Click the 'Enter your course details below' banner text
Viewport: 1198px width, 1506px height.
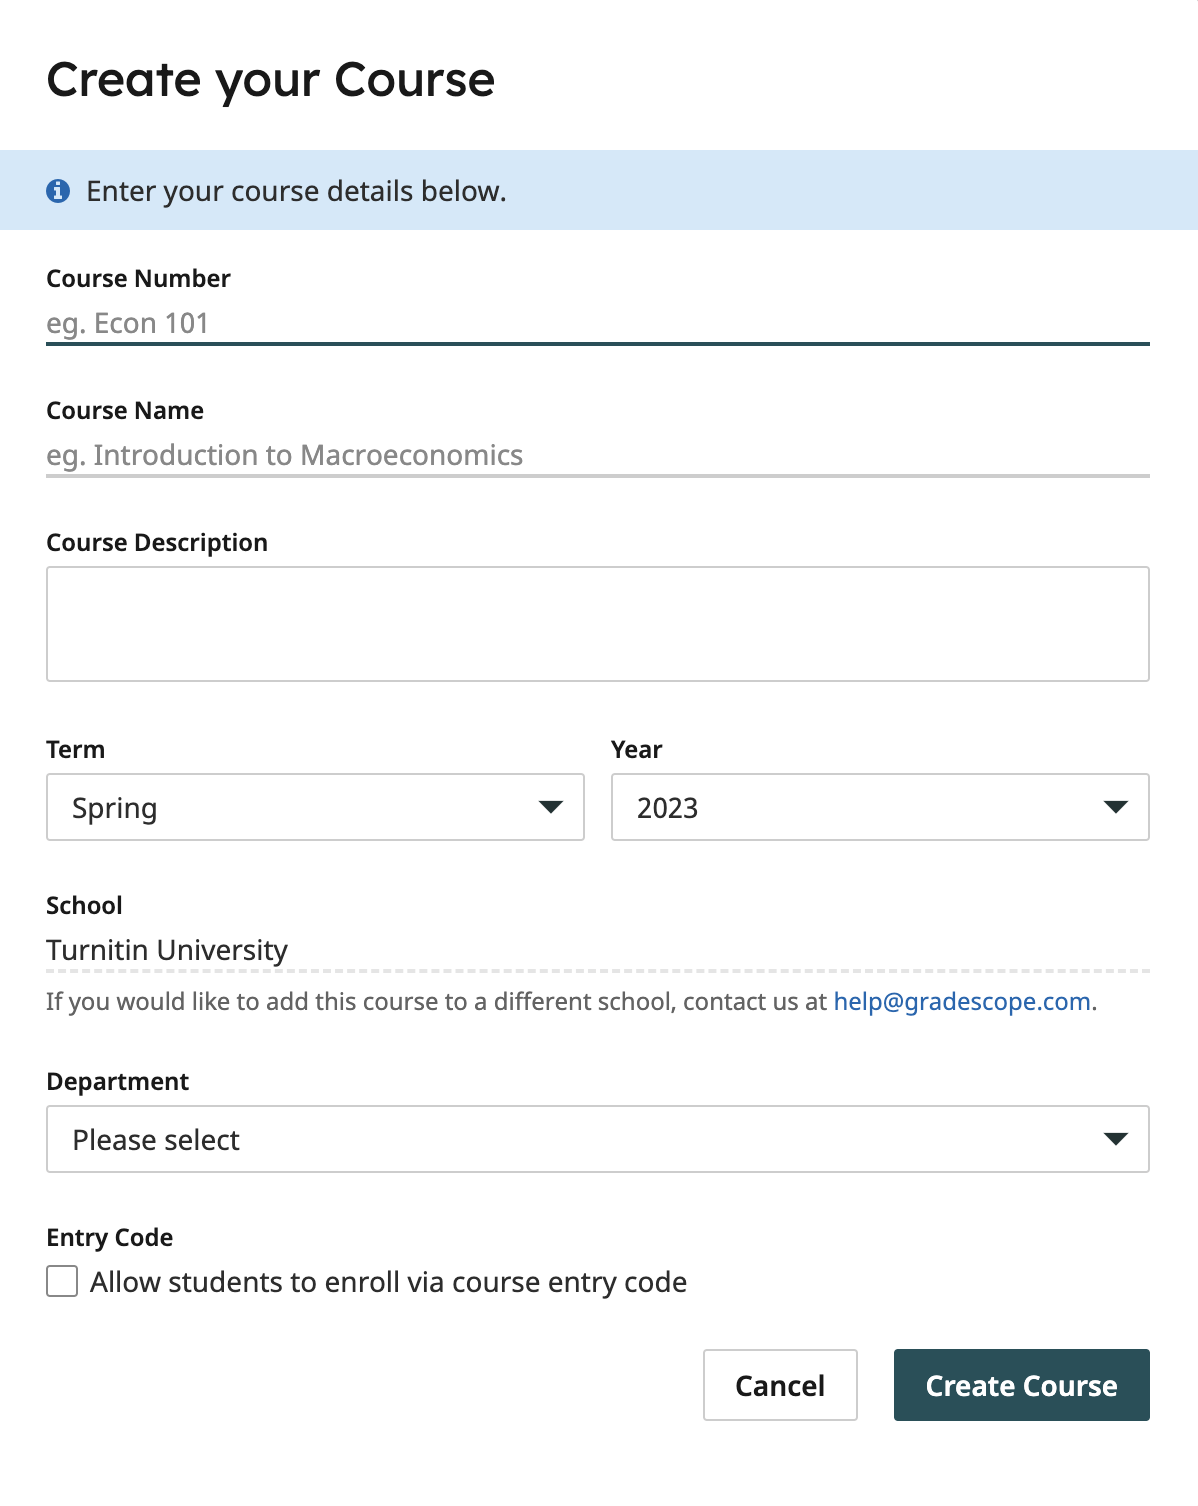[296, 191]
